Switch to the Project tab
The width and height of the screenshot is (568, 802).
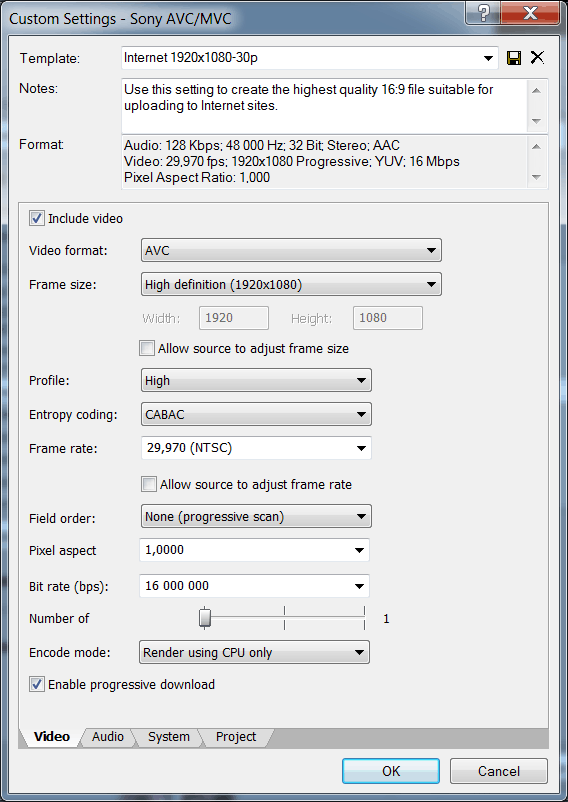coord(236,737)
